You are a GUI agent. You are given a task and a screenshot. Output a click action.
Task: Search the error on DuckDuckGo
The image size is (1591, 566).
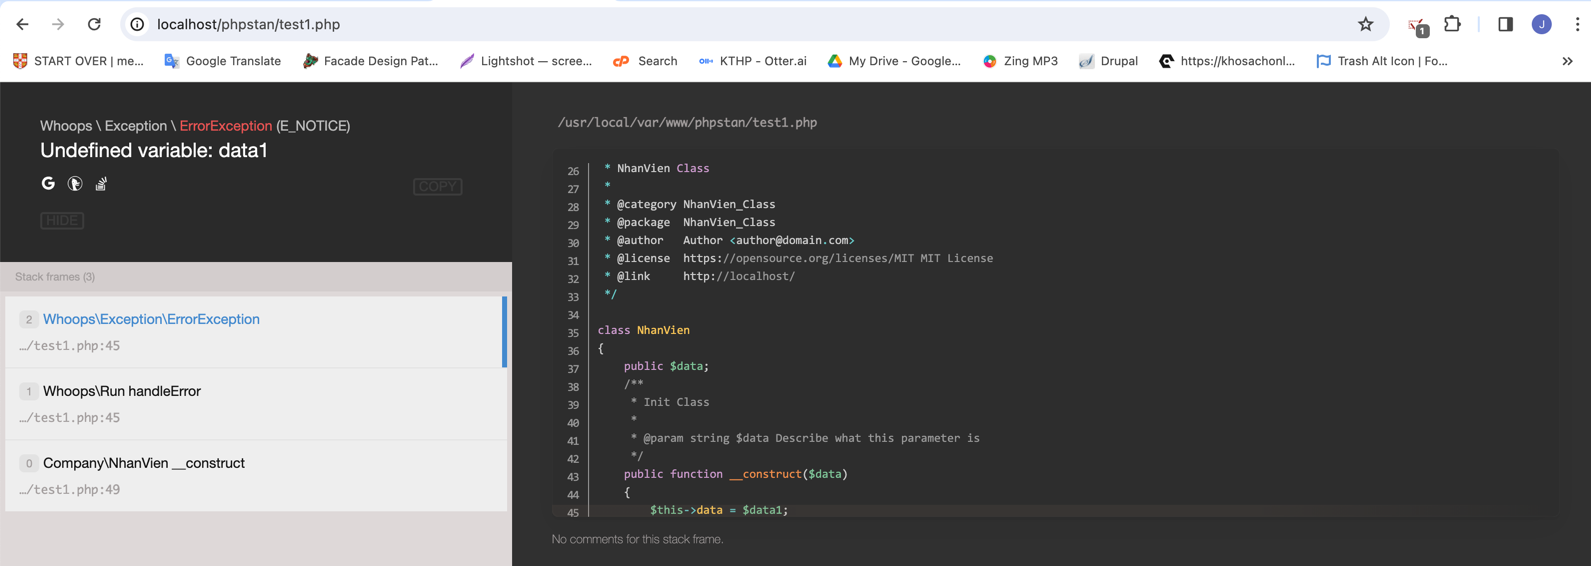click(75, 183)
